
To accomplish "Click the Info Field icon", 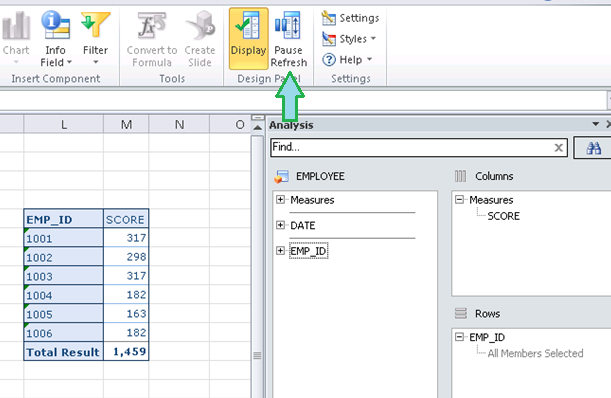I will [x=55, y=25].
